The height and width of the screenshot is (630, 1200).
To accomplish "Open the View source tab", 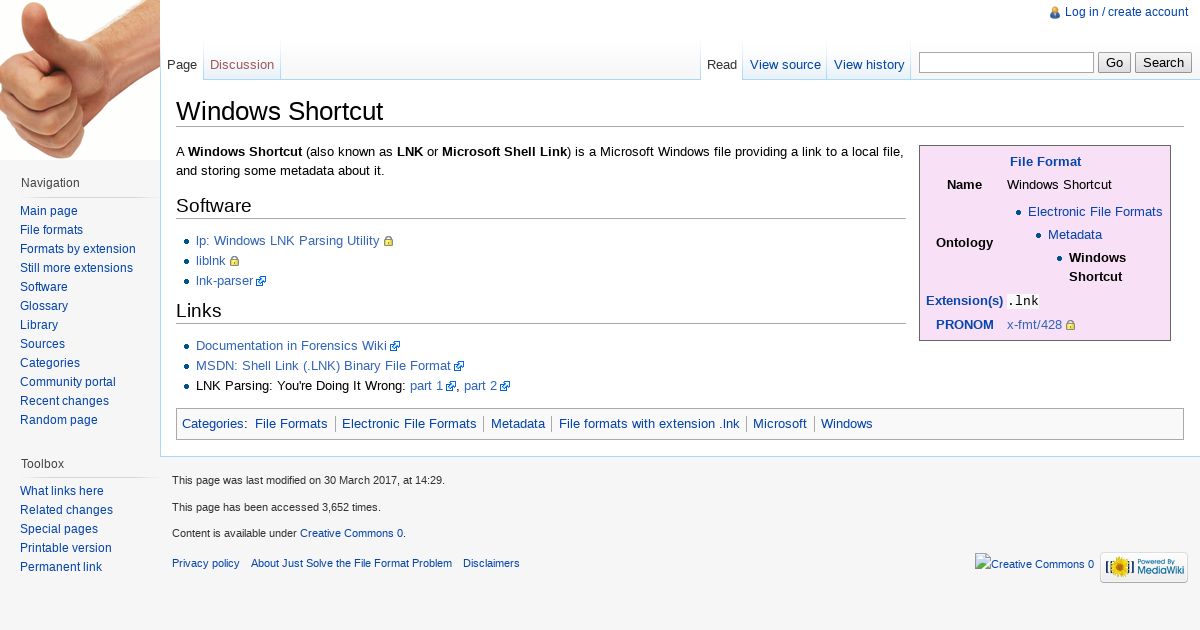I will click(x=785, y=64).
